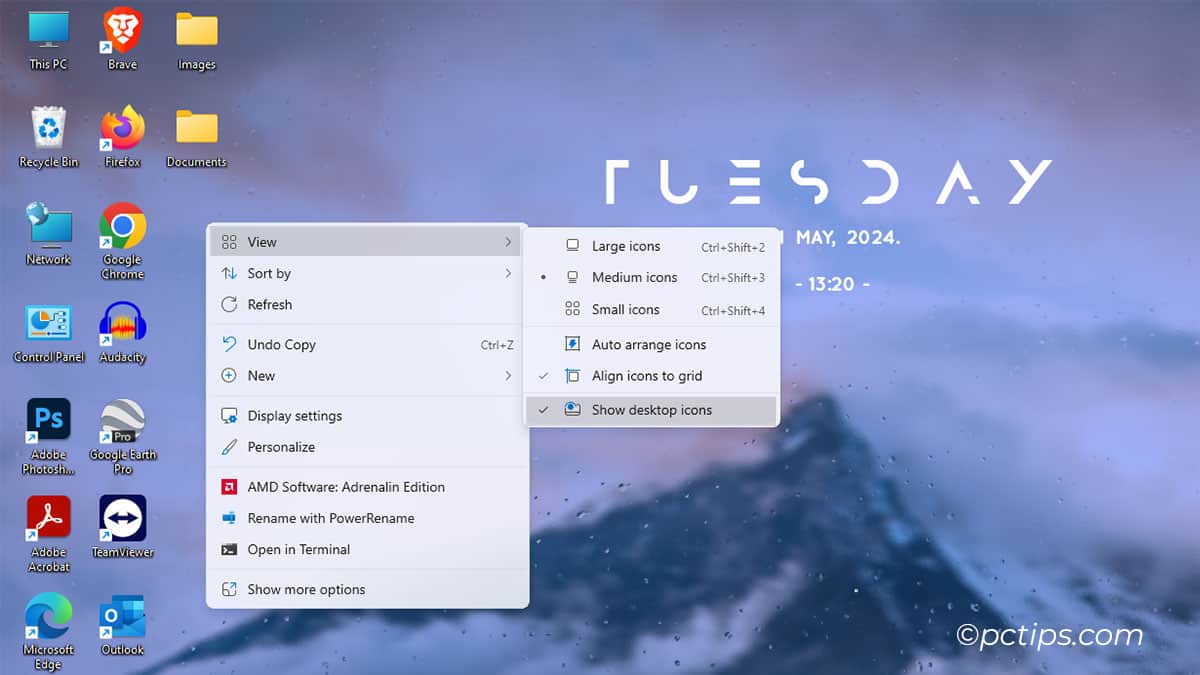Click the 13:20 clock widget
Screen dimensions: 1200x675
coord(832,284)
